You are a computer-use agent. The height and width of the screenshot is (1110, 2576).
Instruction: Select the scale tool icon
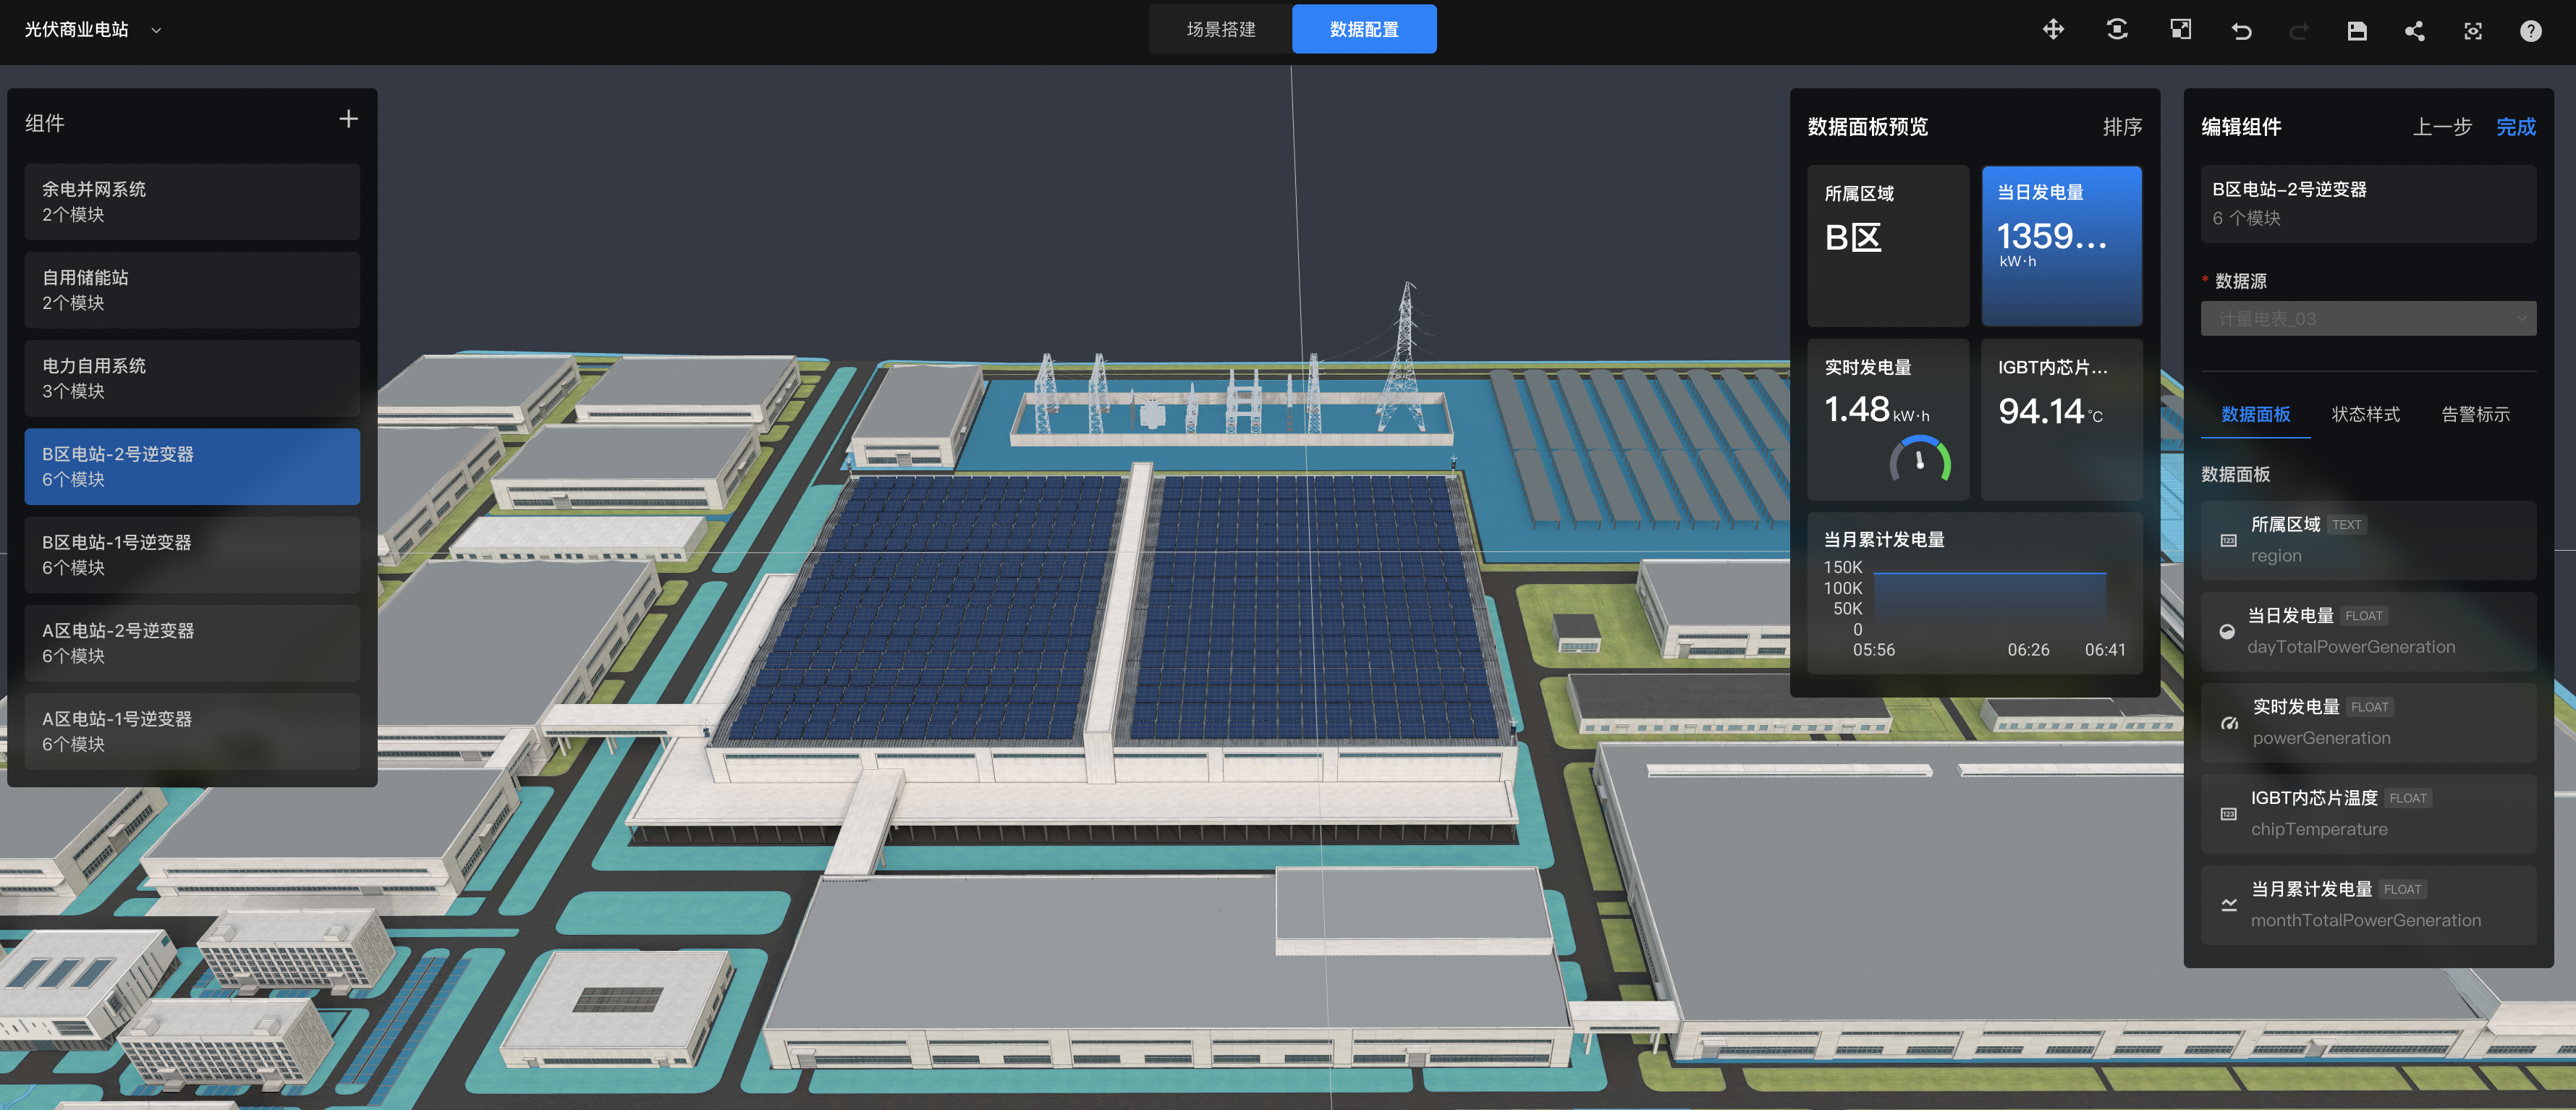click(2181, 30)
